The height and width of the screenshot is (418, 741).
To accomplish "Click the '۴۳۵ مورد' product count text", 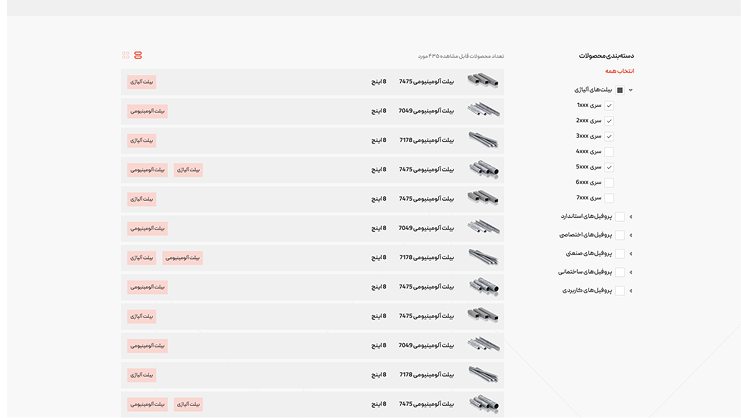I will coord(429,56).
